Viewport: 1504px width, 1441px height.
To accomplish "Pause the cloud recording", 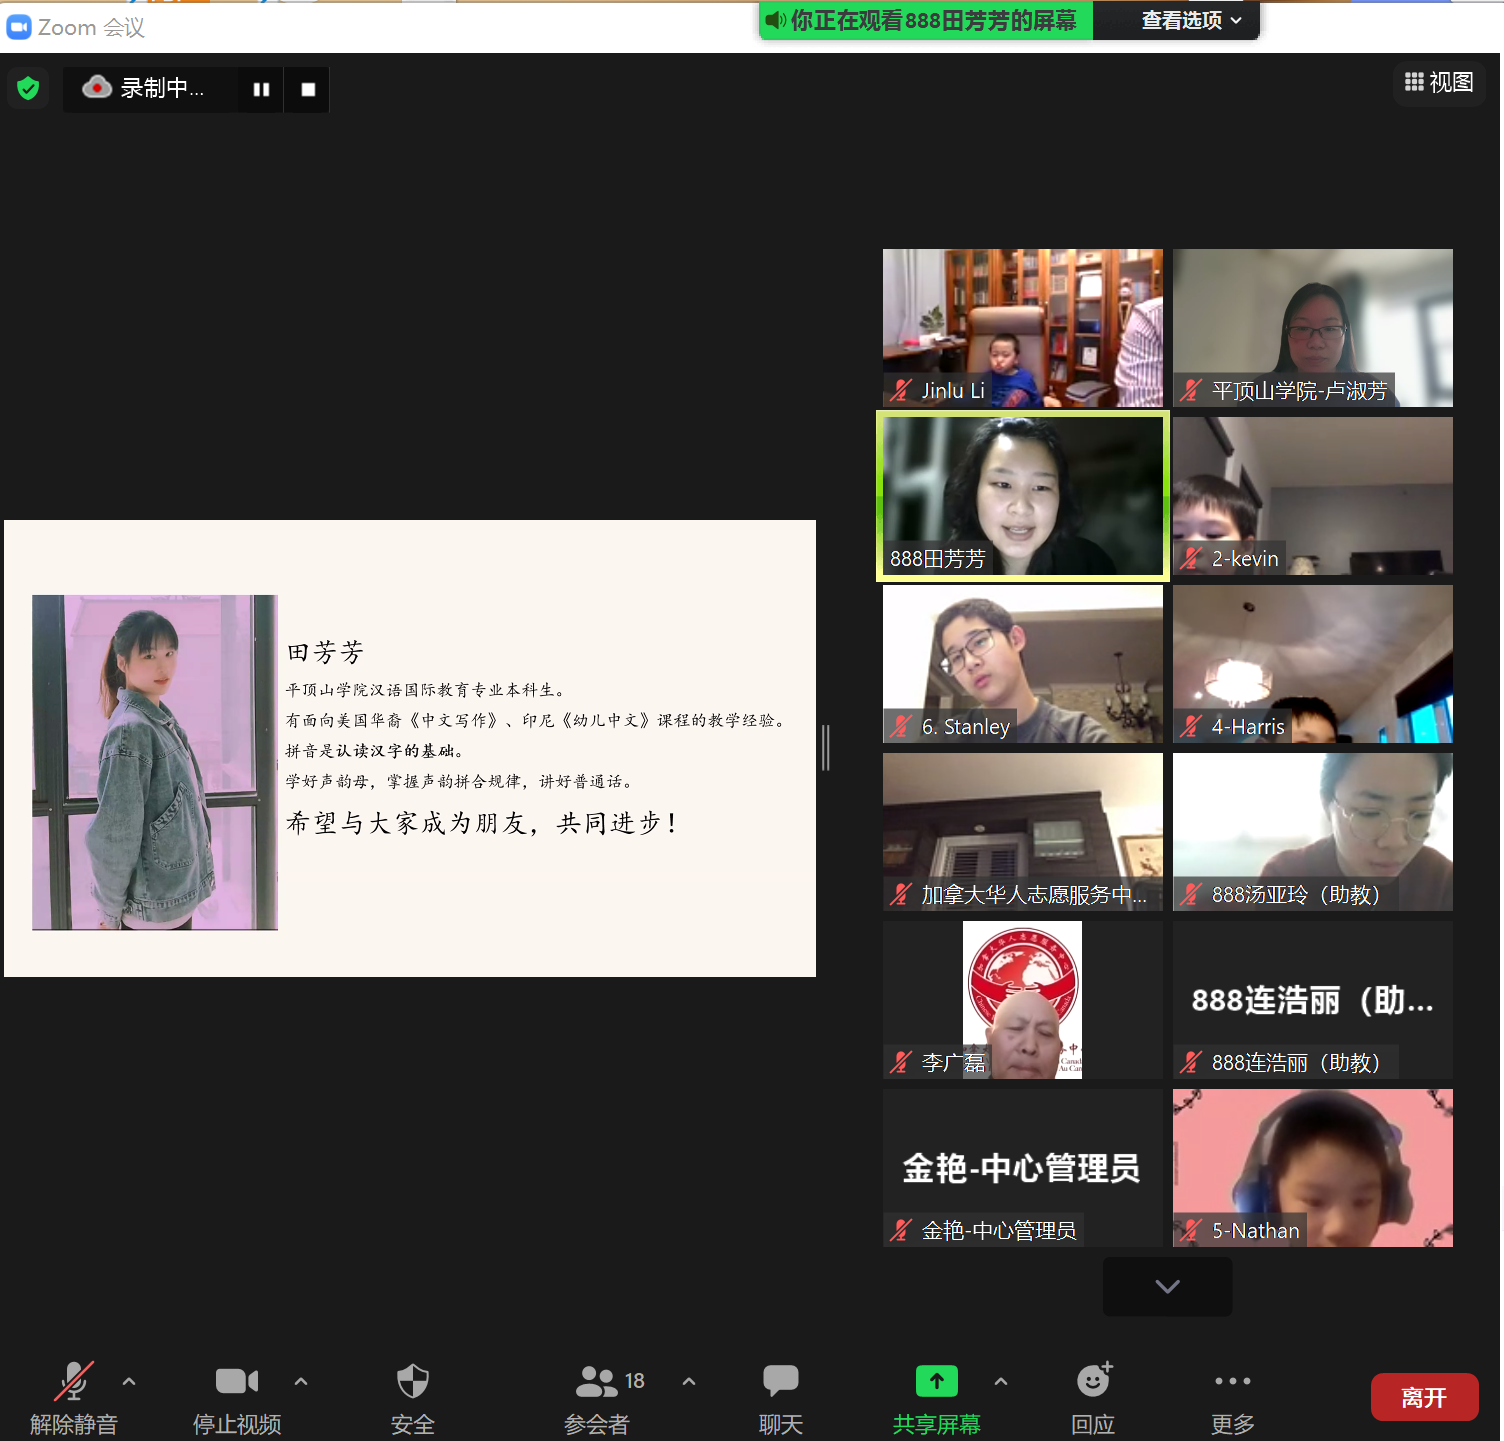I will point(261,89).
